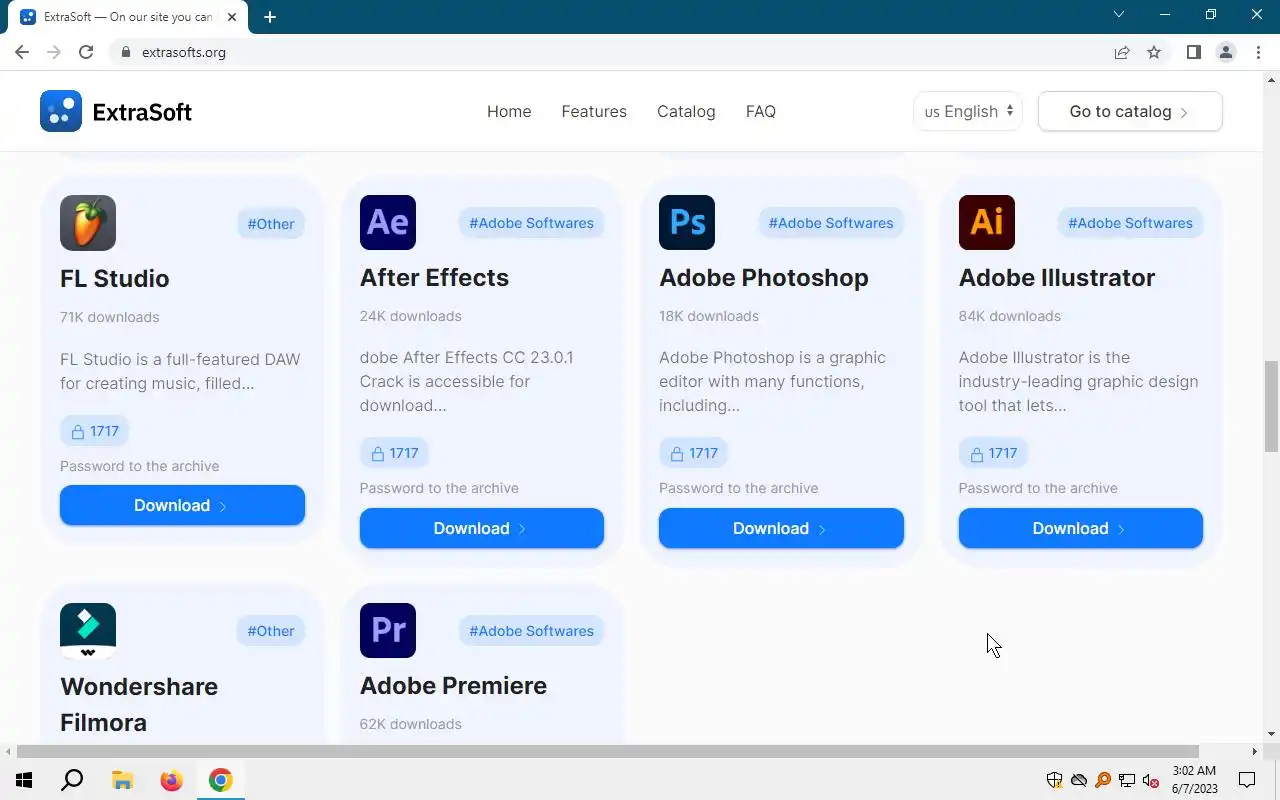The height and width of the screenshot is (800, 1280).
Task: Open the FAQ nav item
Action: [761, 111]
